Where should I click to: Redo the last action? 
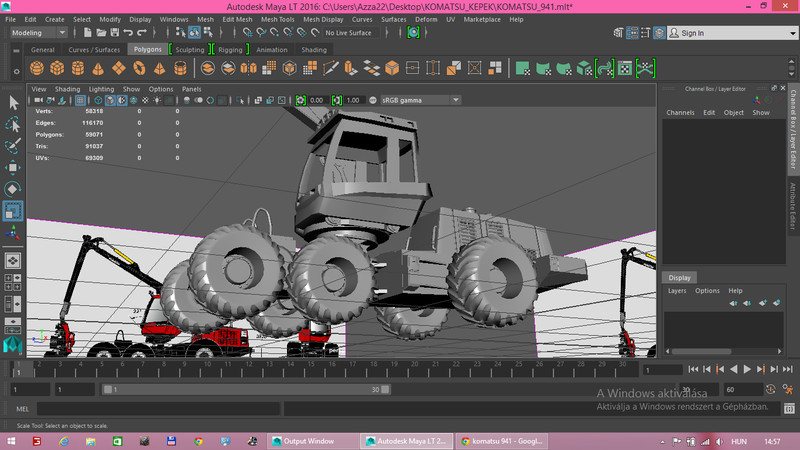[142, 33]
